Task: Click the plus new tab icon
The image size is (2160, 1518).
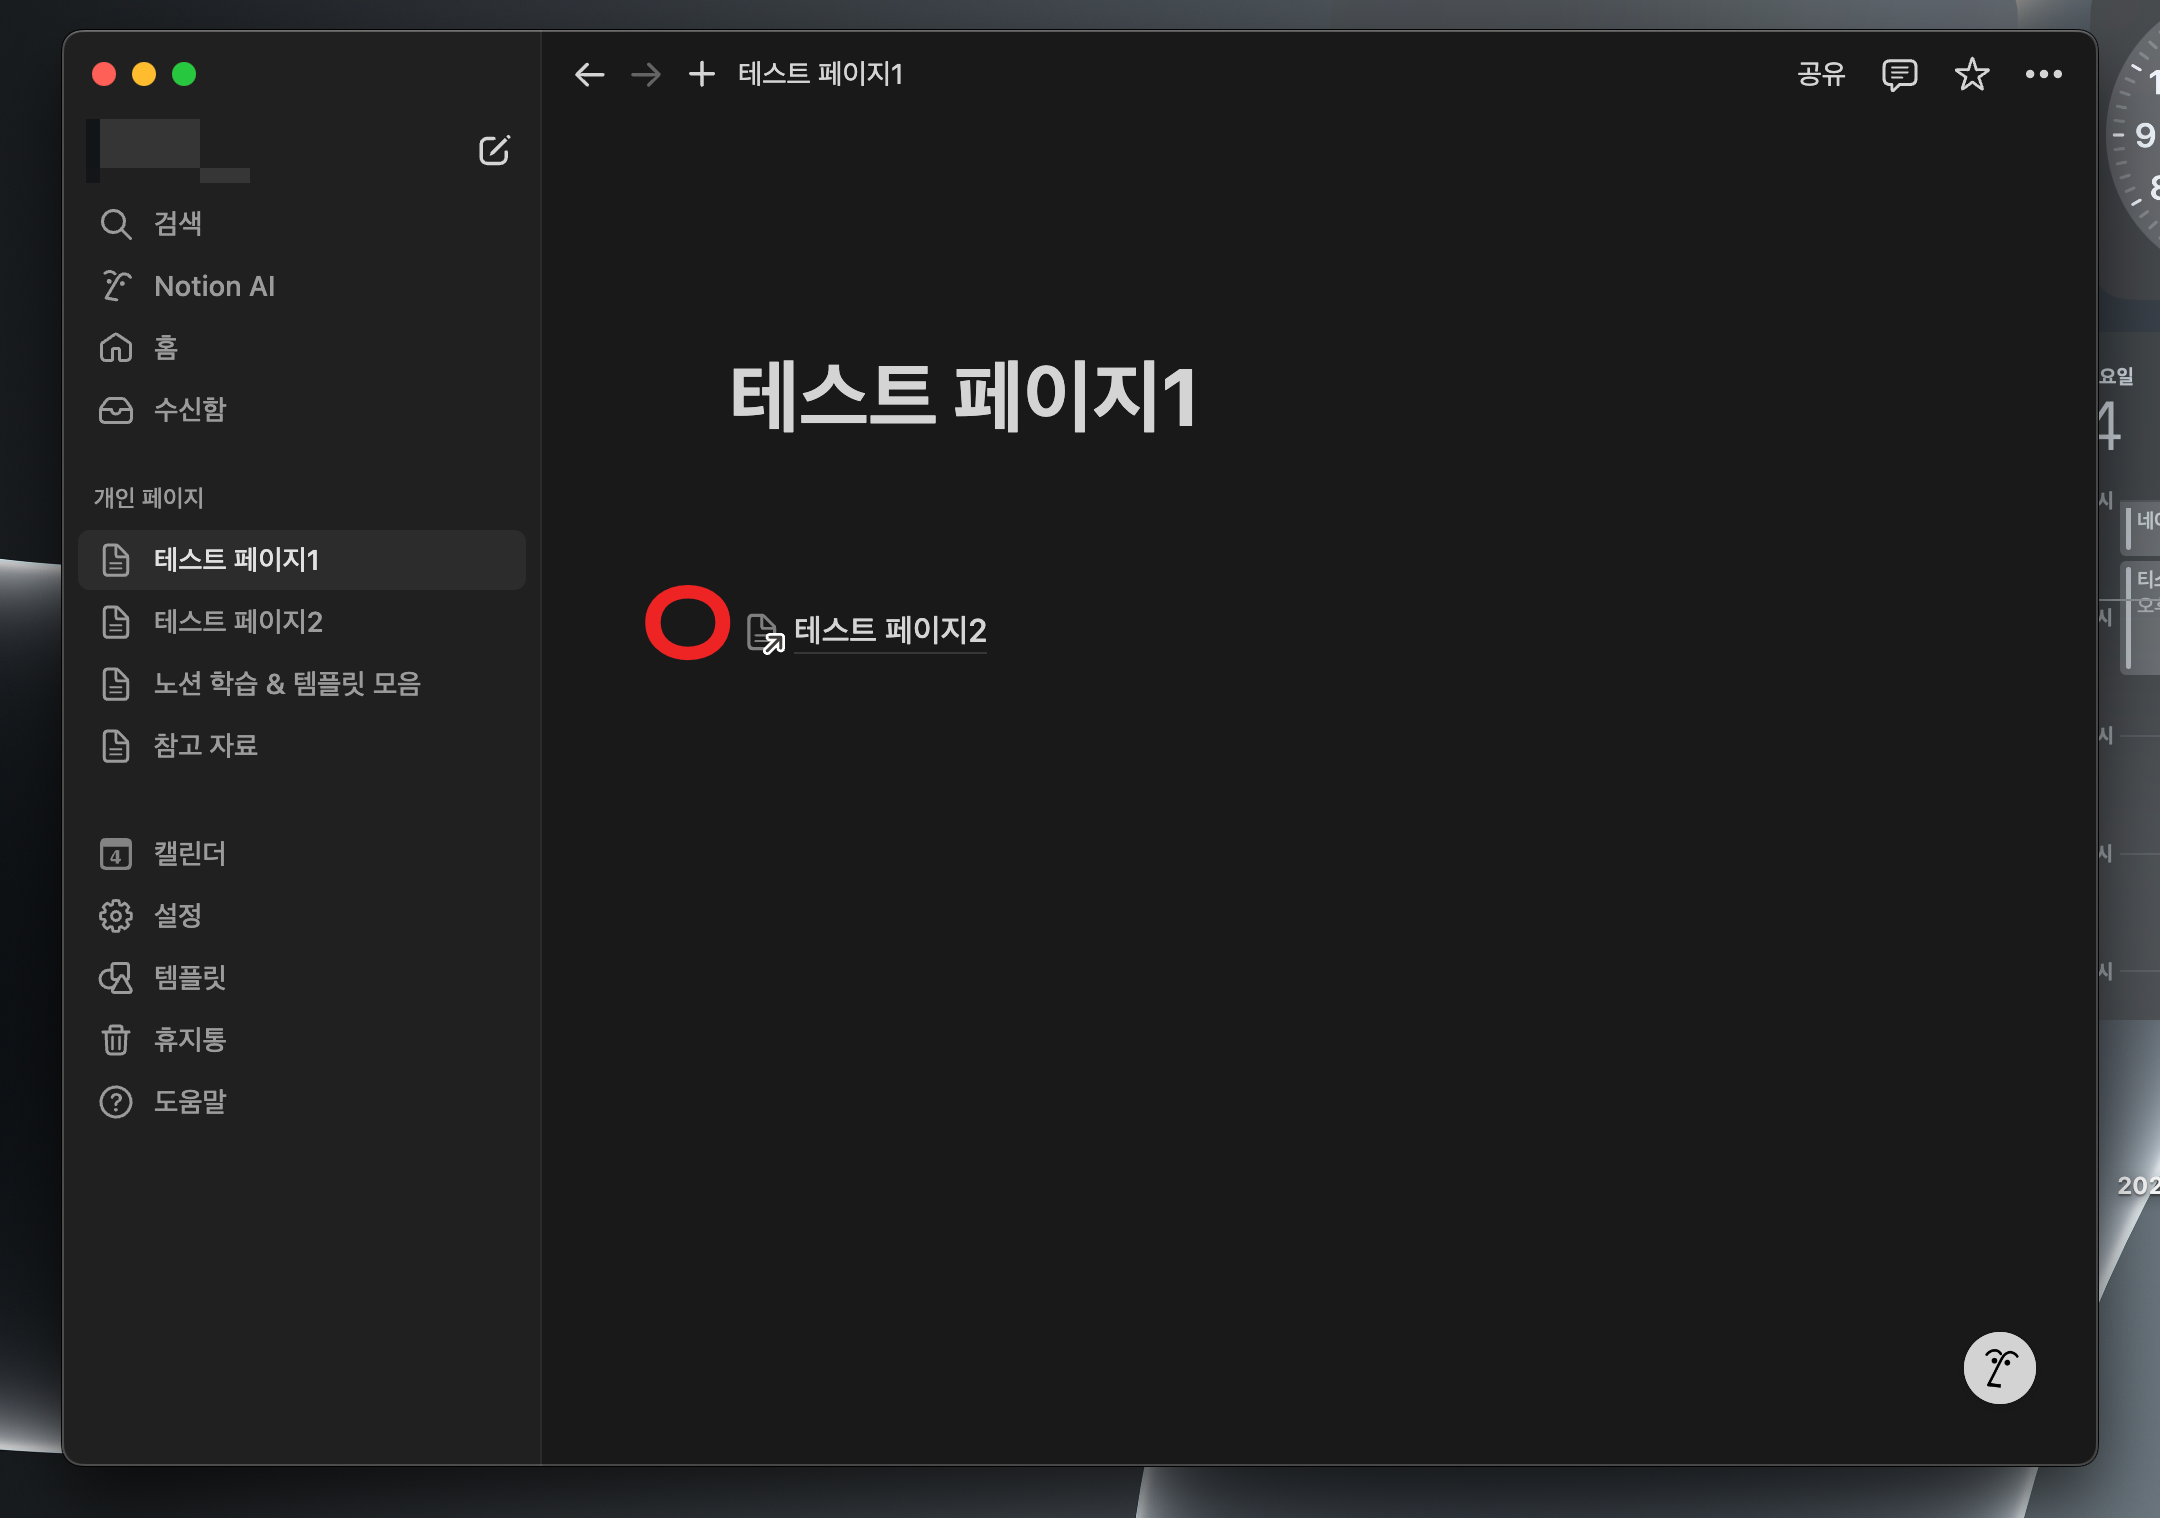Action: coord(702,74)
